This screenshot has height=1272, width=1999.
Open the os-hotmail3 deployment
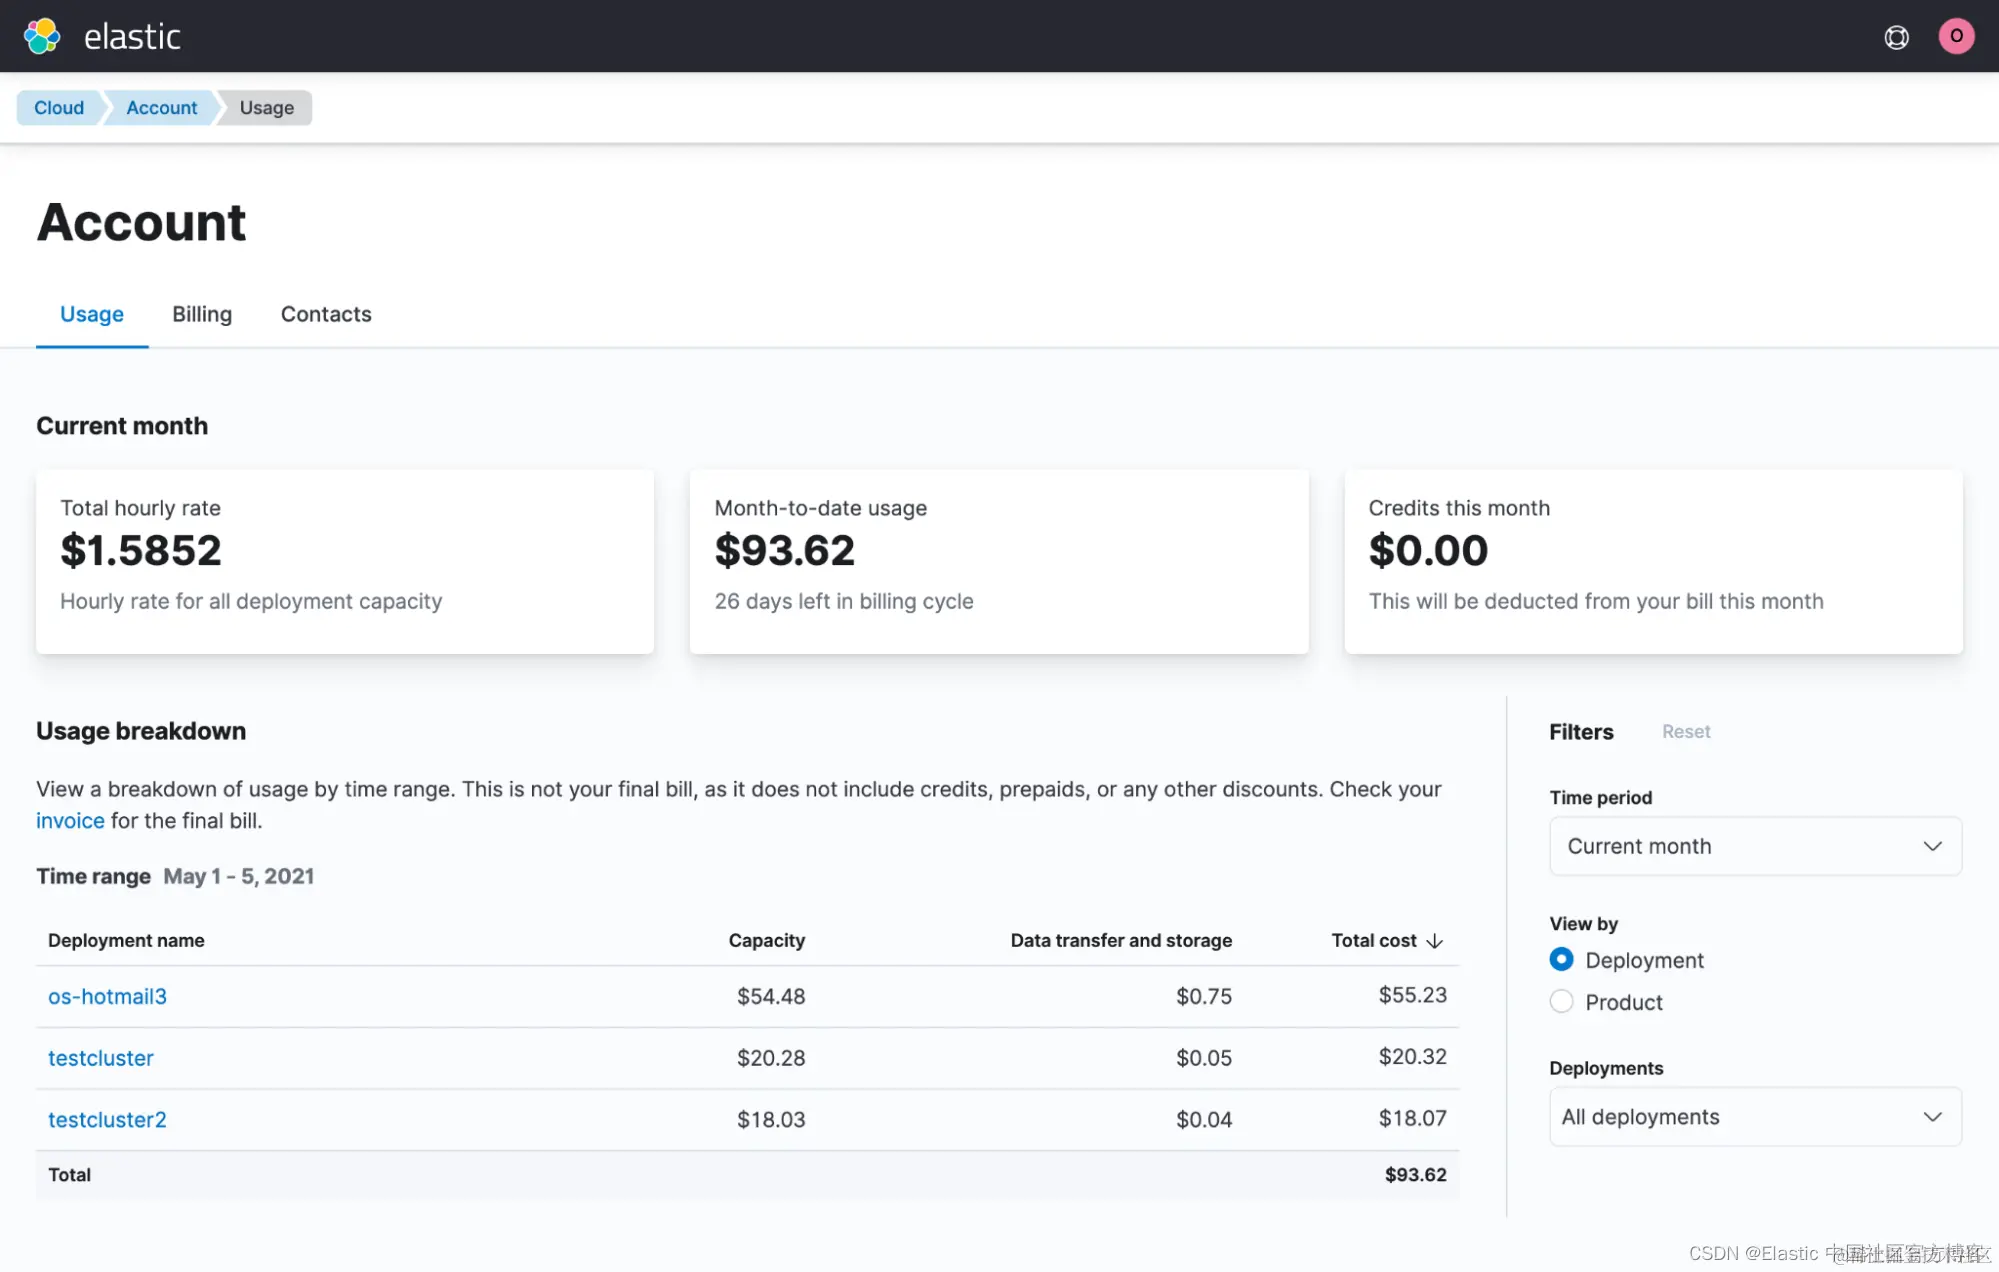click(107, 996)
